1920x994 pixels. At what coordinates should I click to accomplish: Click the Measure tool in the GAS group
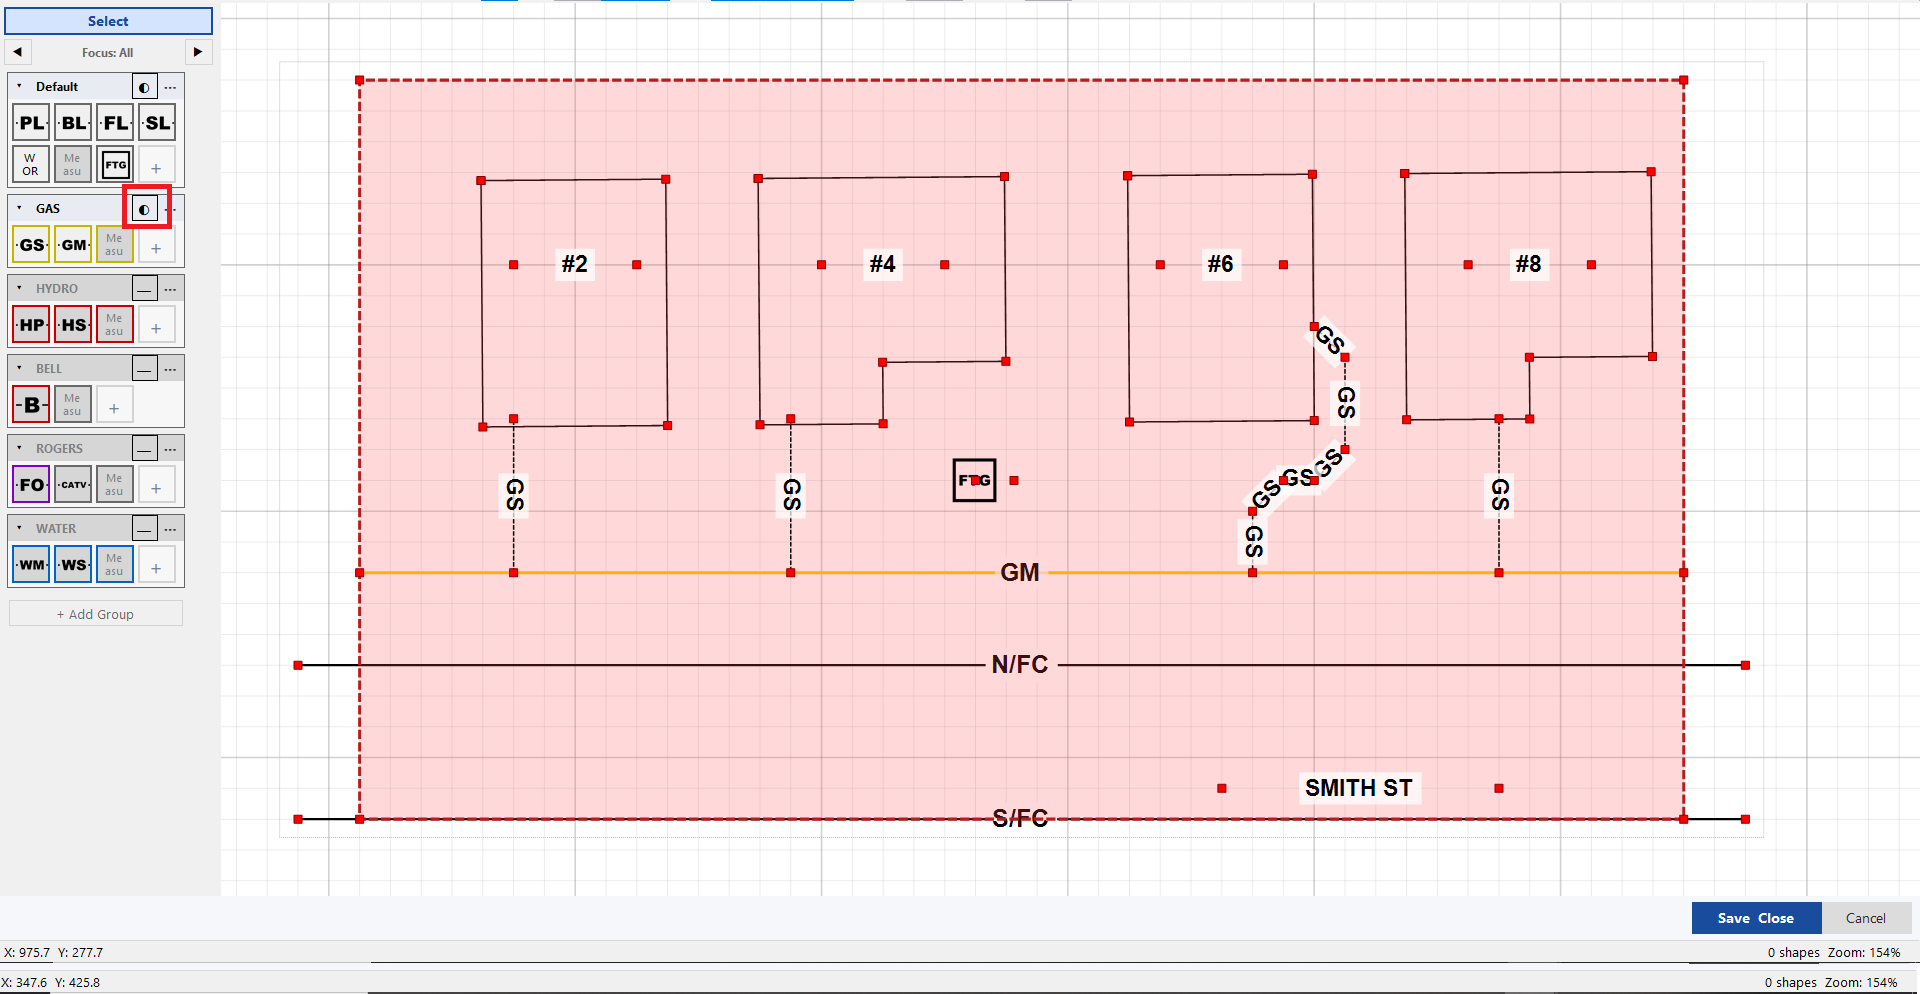pos(115,245)
